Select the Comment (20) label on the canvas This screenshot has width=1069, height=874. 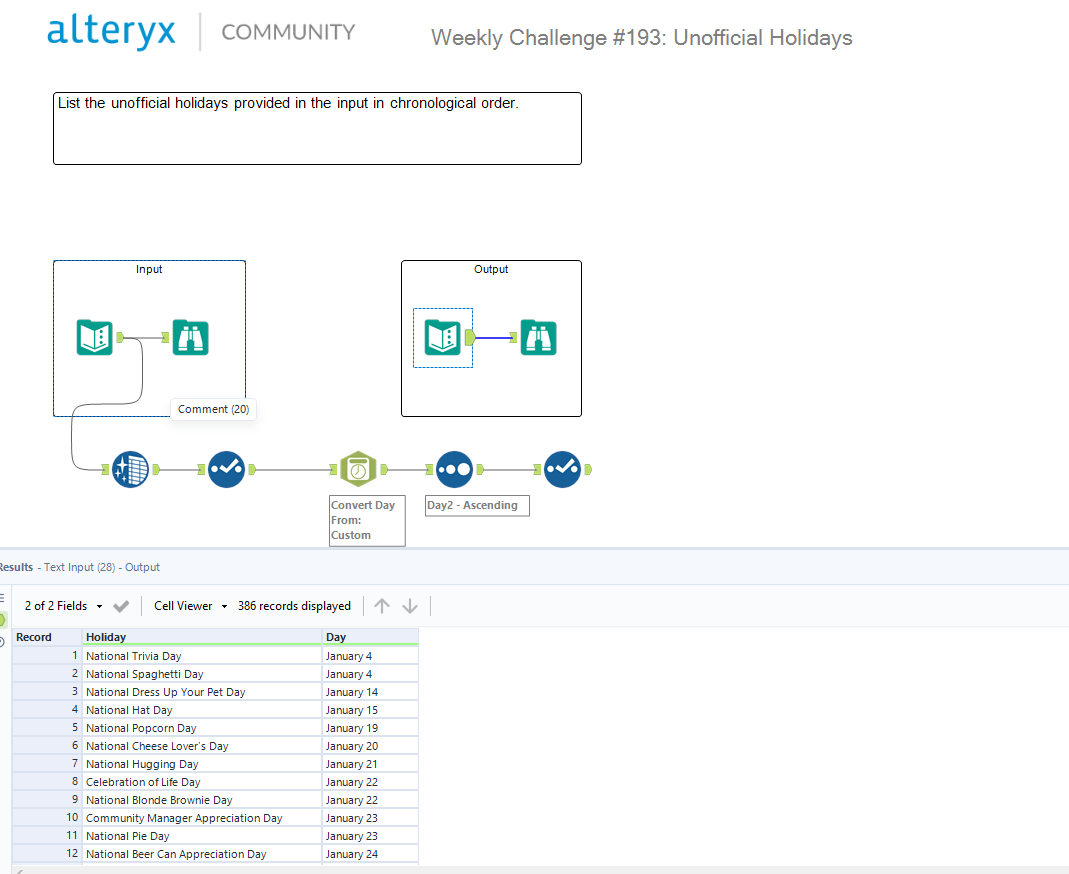(213, 409)
